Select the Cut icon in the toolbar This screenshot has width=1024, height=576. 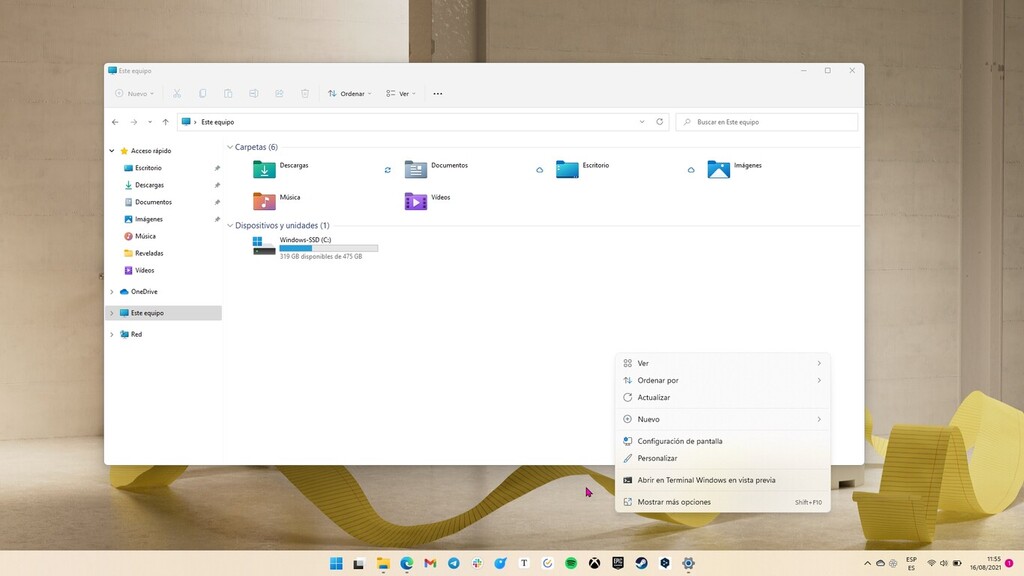tap(176, 93)
